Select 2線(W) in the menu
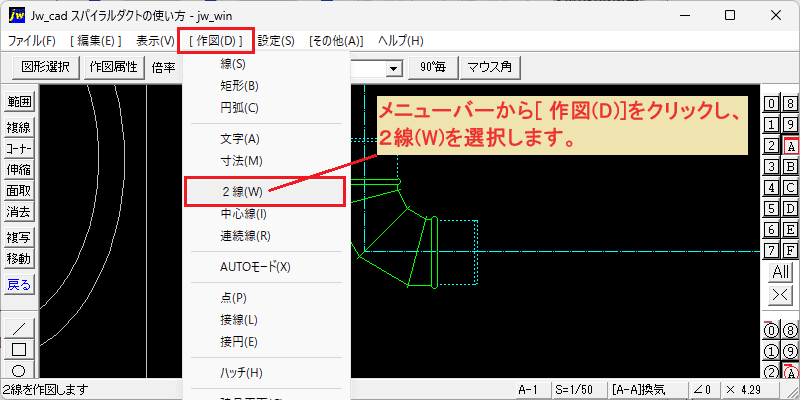The image size is (800, 400). coord(265,192)
